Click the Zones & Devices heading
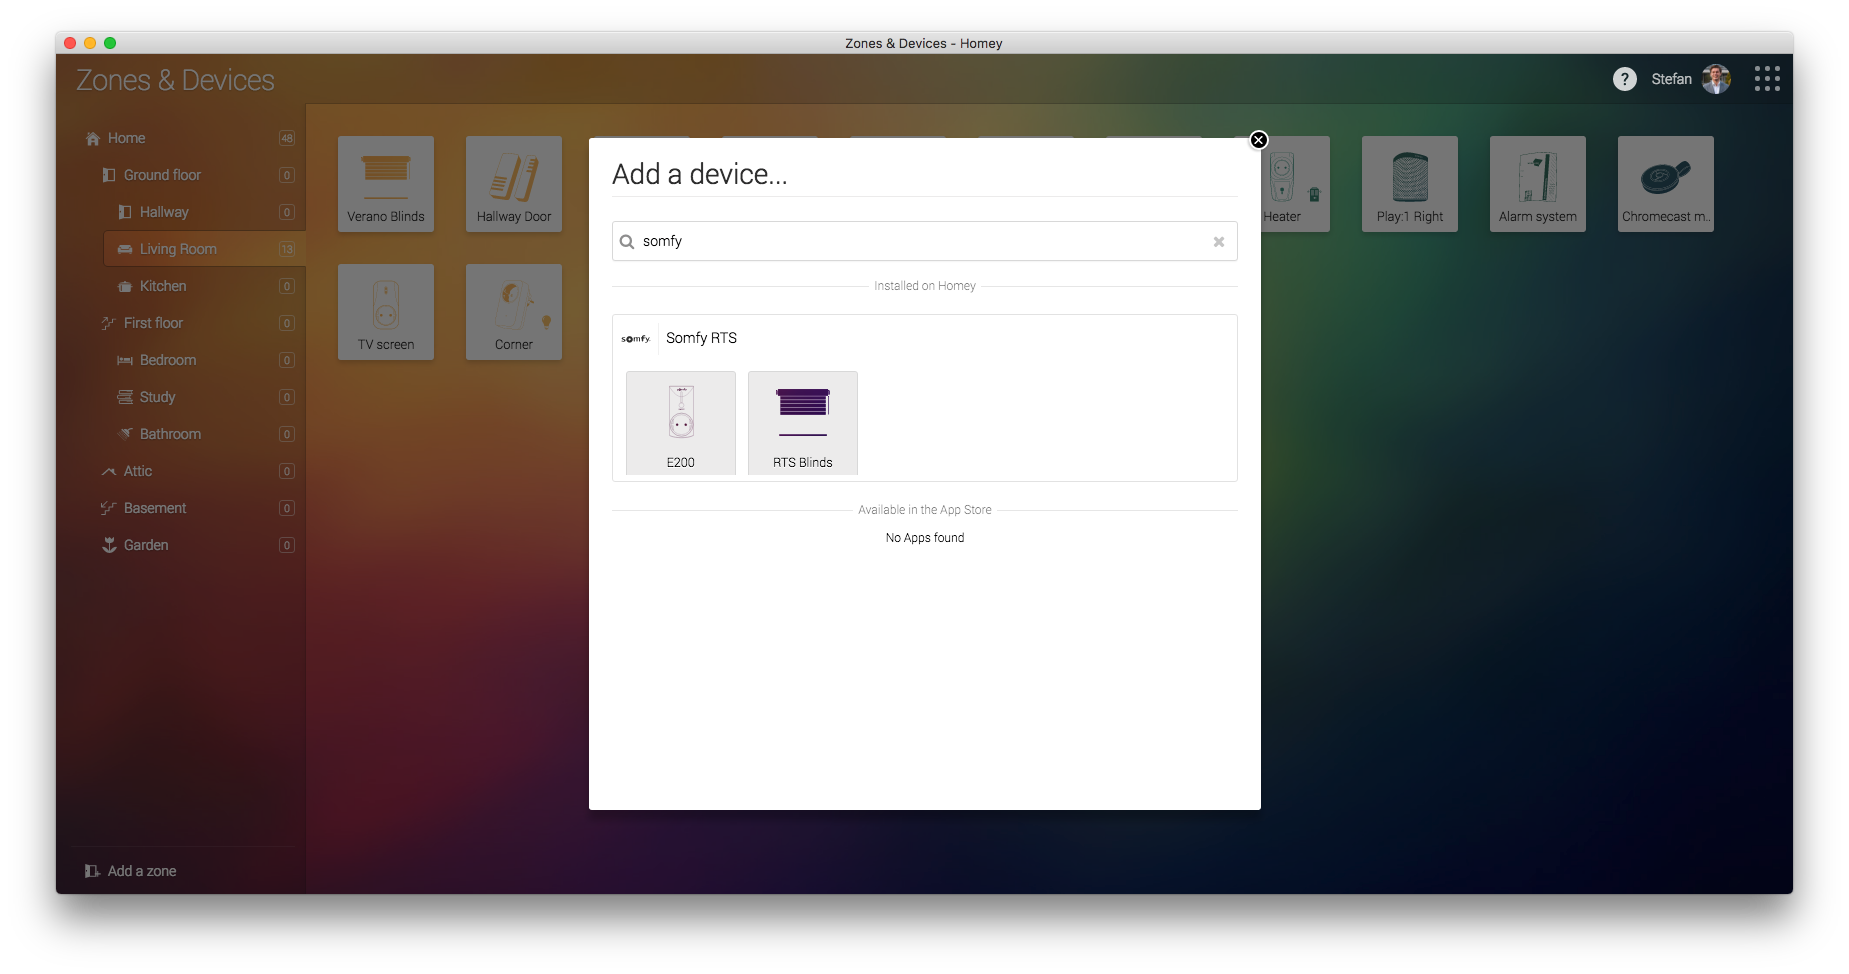Screen dimensions: 1849x974 [175, 80]
